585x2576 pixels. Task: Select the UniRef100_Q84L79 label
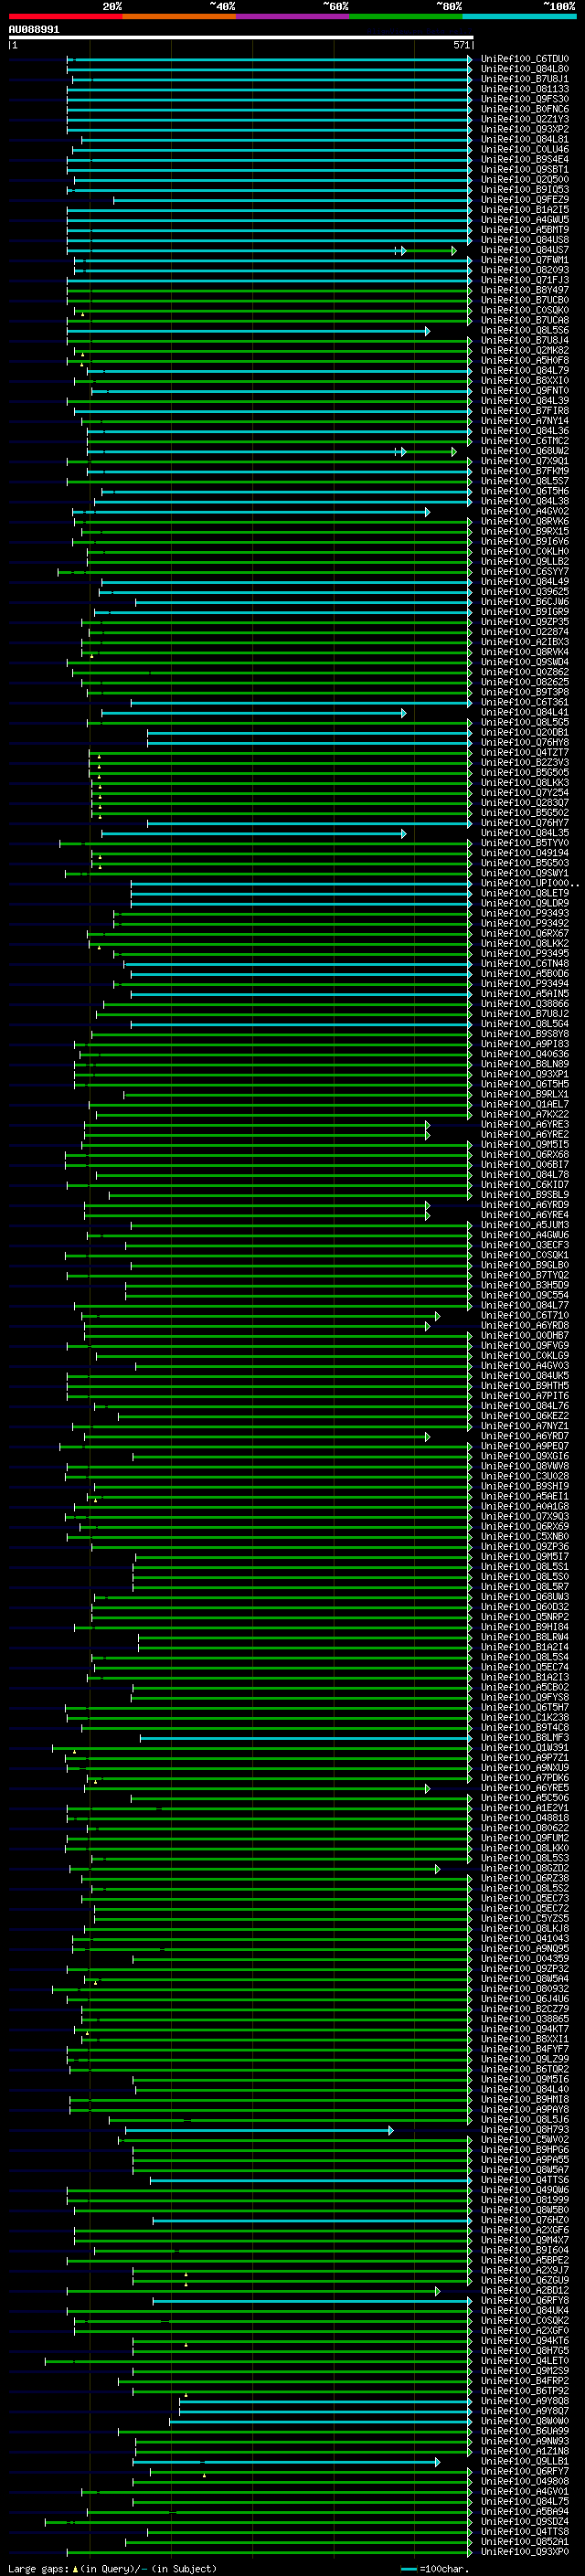coord(524,370)
